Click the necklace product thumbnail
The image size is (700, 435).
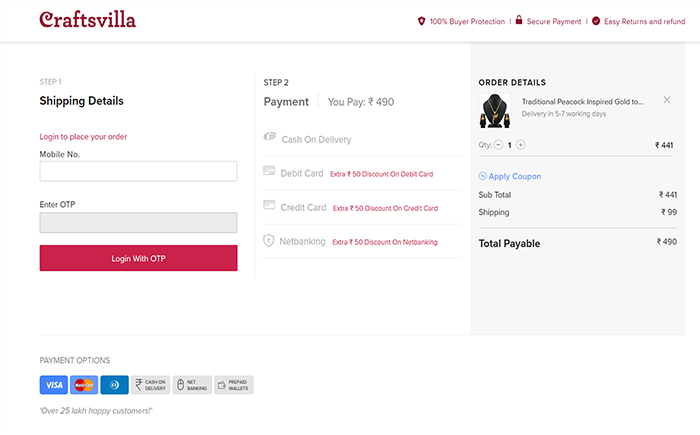(x=495, y=111)
